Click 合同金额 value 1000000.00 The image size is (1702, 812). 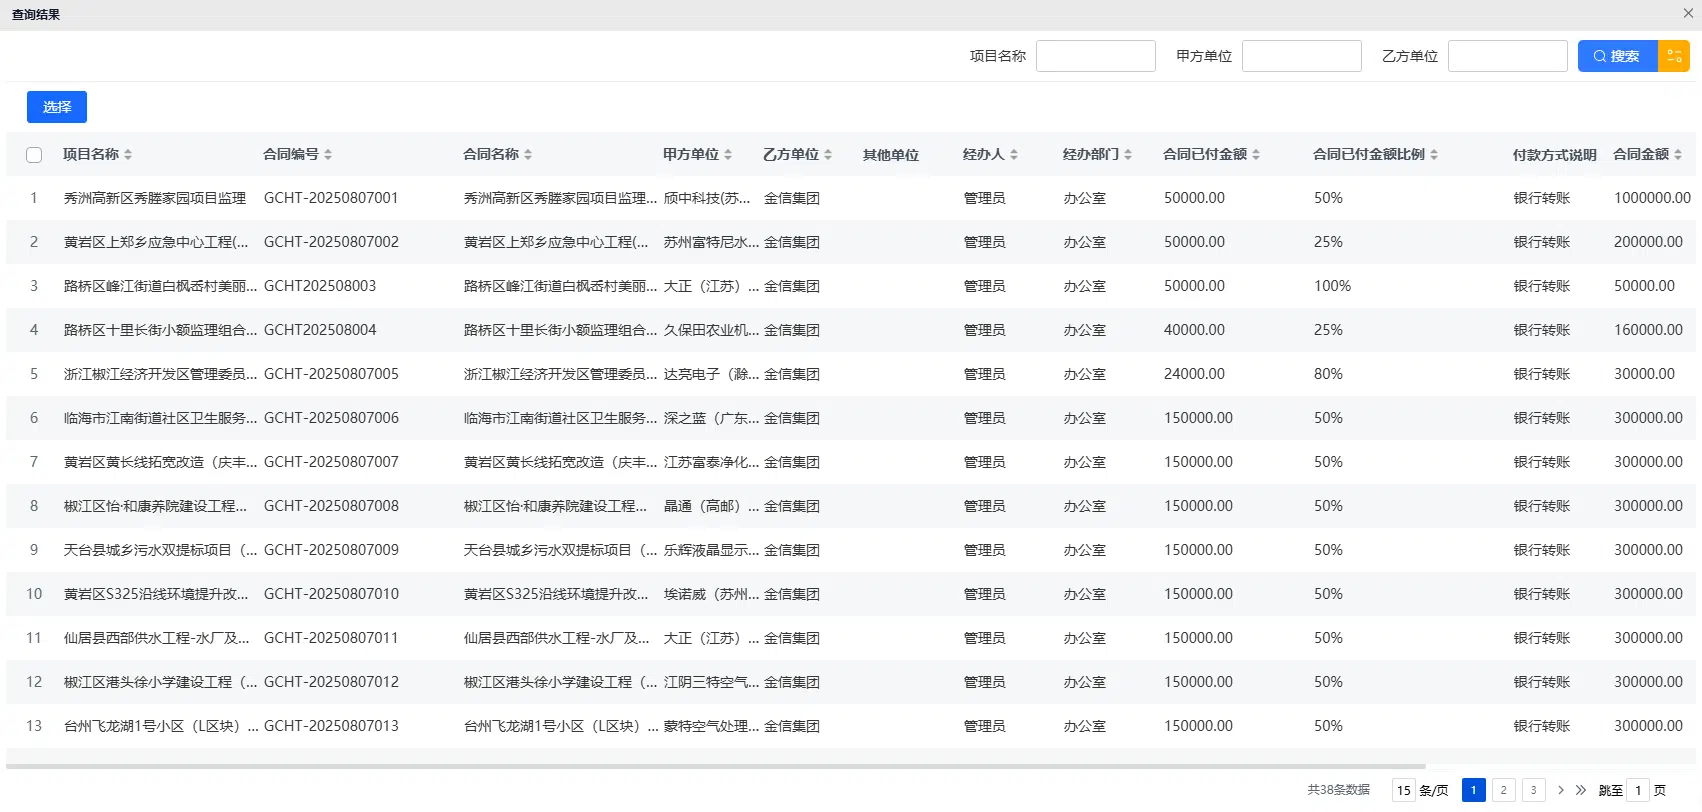pyautogui.click(x=1652, y=198)
